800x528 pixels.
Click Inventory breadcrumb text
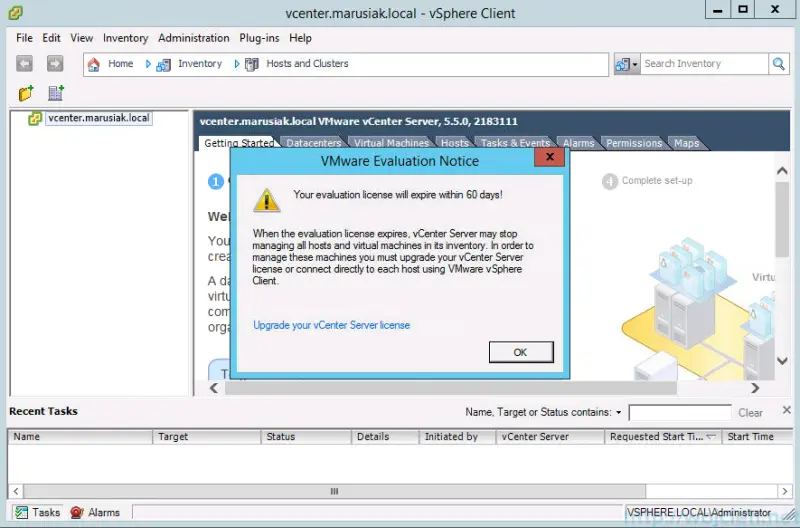[200, 64]
